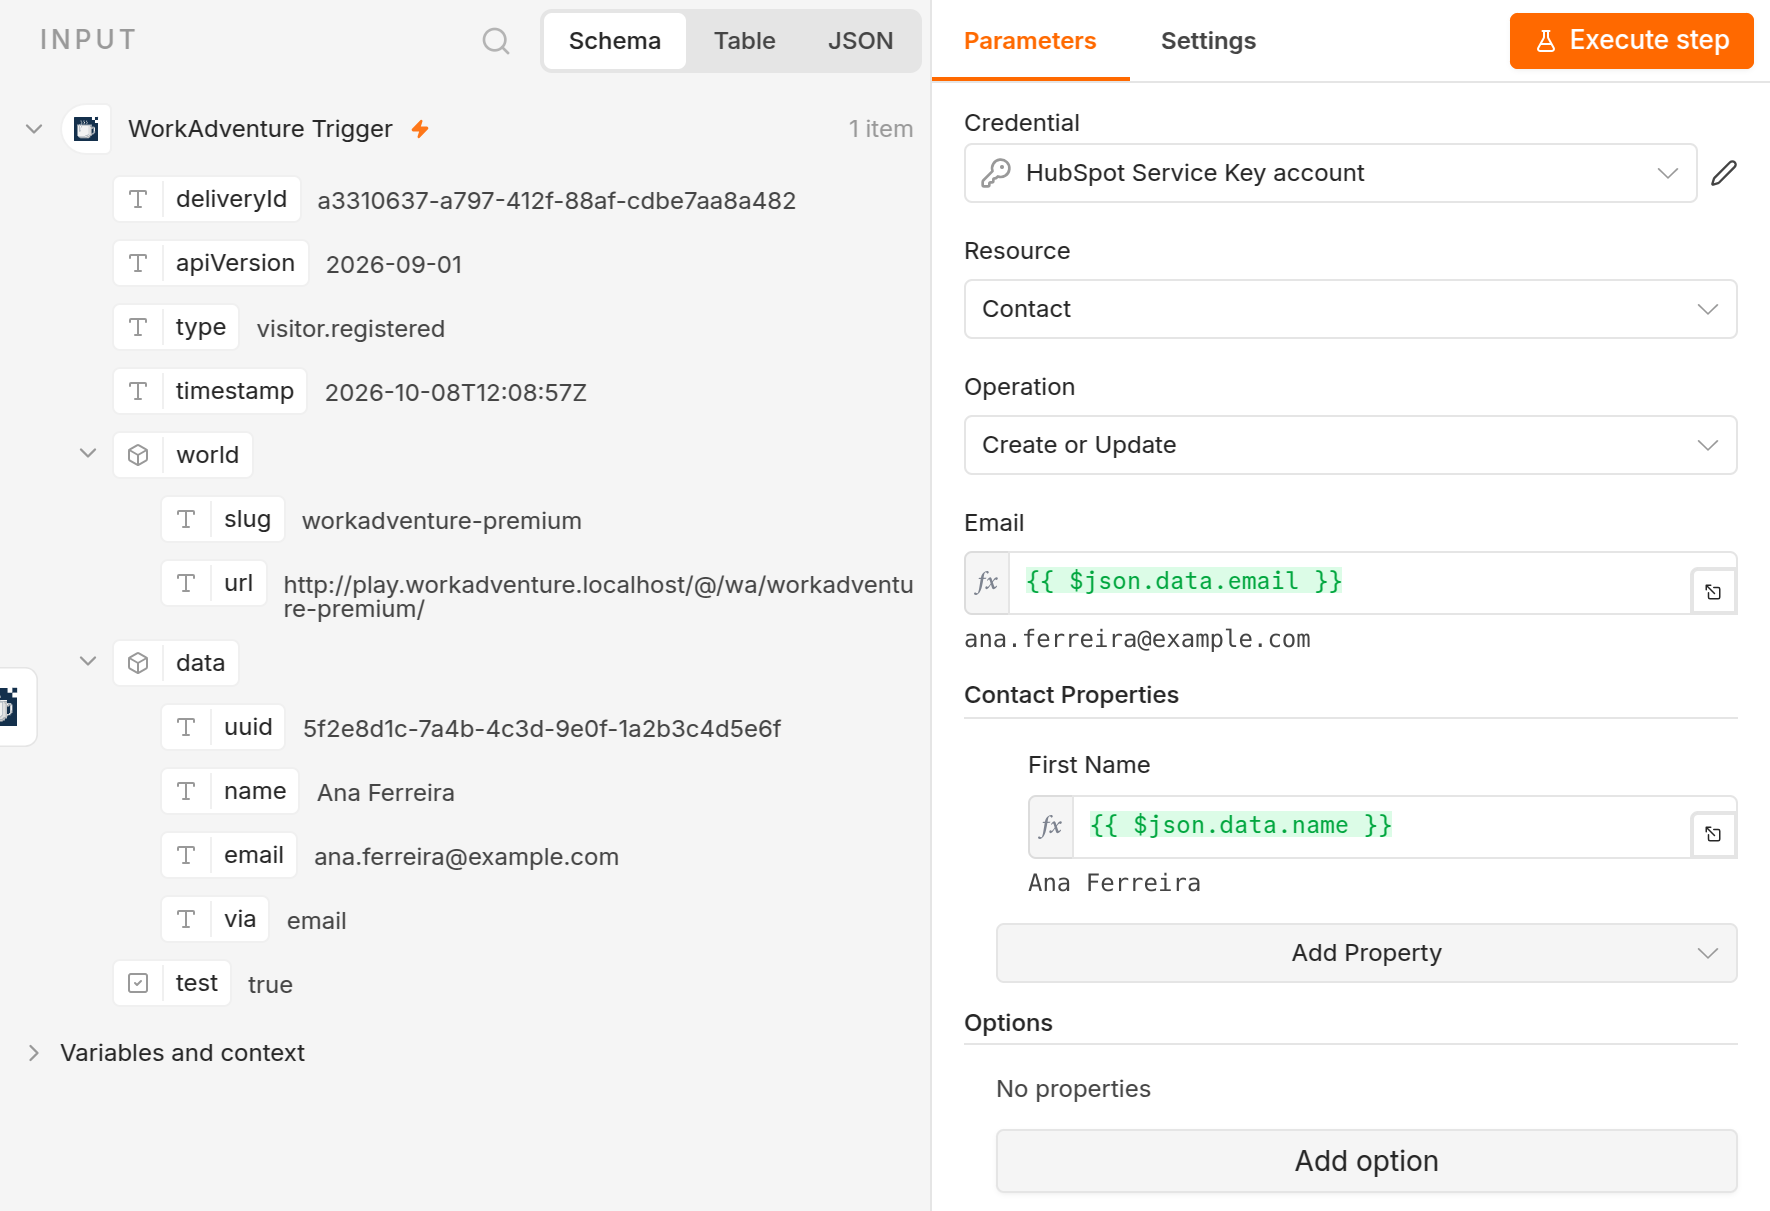
Task: Click the test boolean checkbox icon
Action: [x=138, y=983]
